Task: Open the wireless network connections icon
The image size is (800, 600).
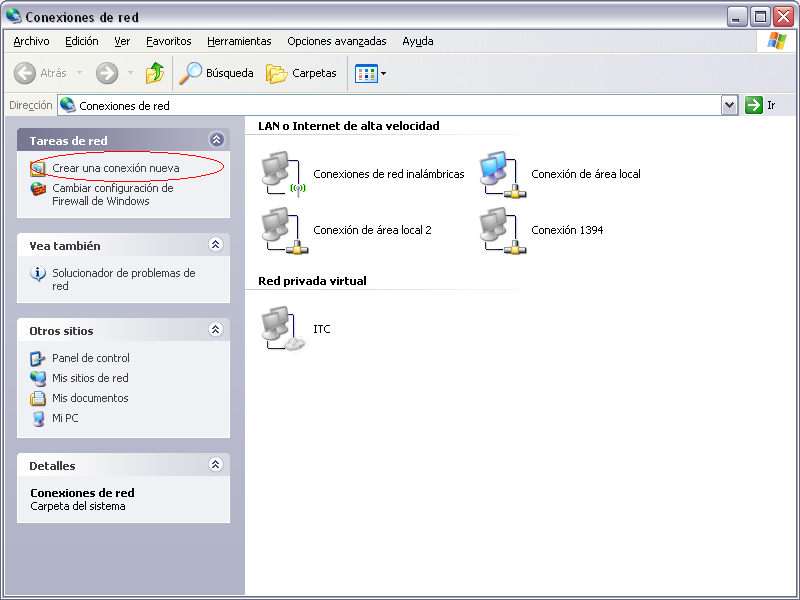Action: (281, 174)
